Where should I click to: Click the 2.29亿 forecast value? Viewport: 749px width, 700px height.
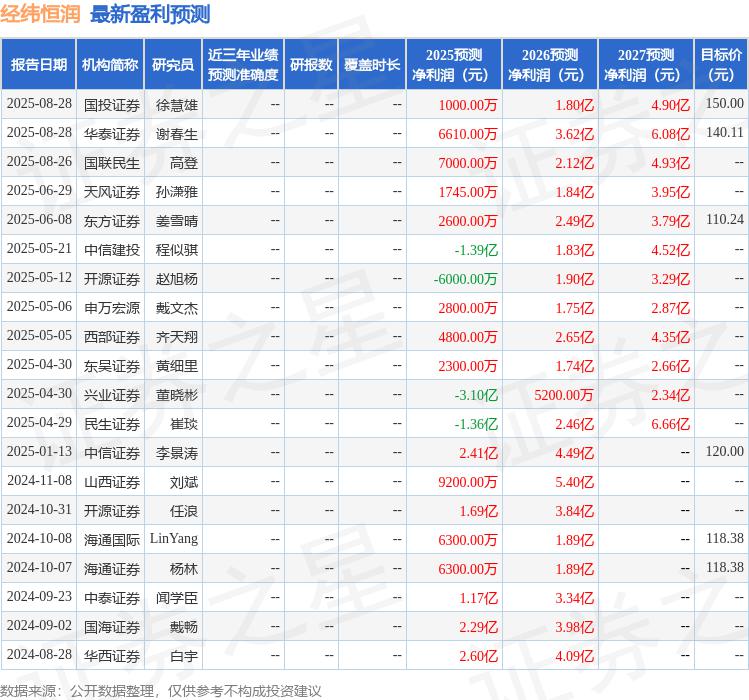click(479, 627)
